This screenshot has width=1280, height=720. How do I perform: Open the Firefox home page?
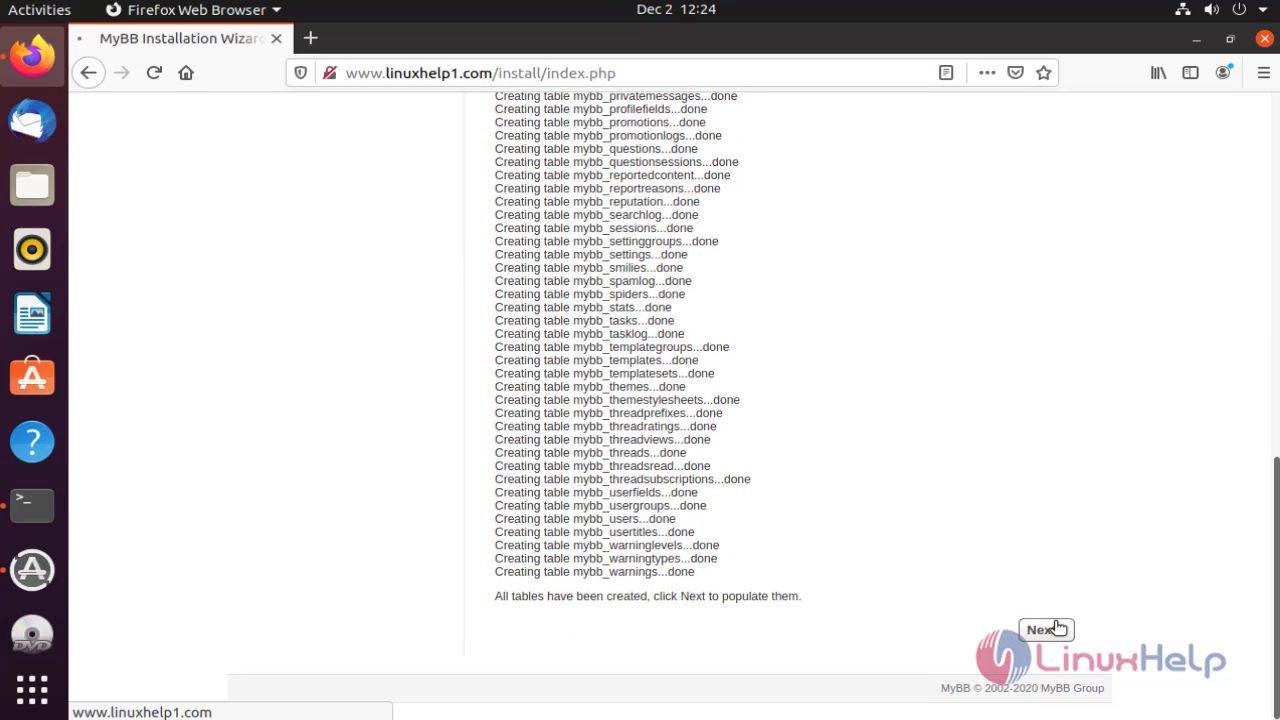pyautogui.click(x=186, y=73)
